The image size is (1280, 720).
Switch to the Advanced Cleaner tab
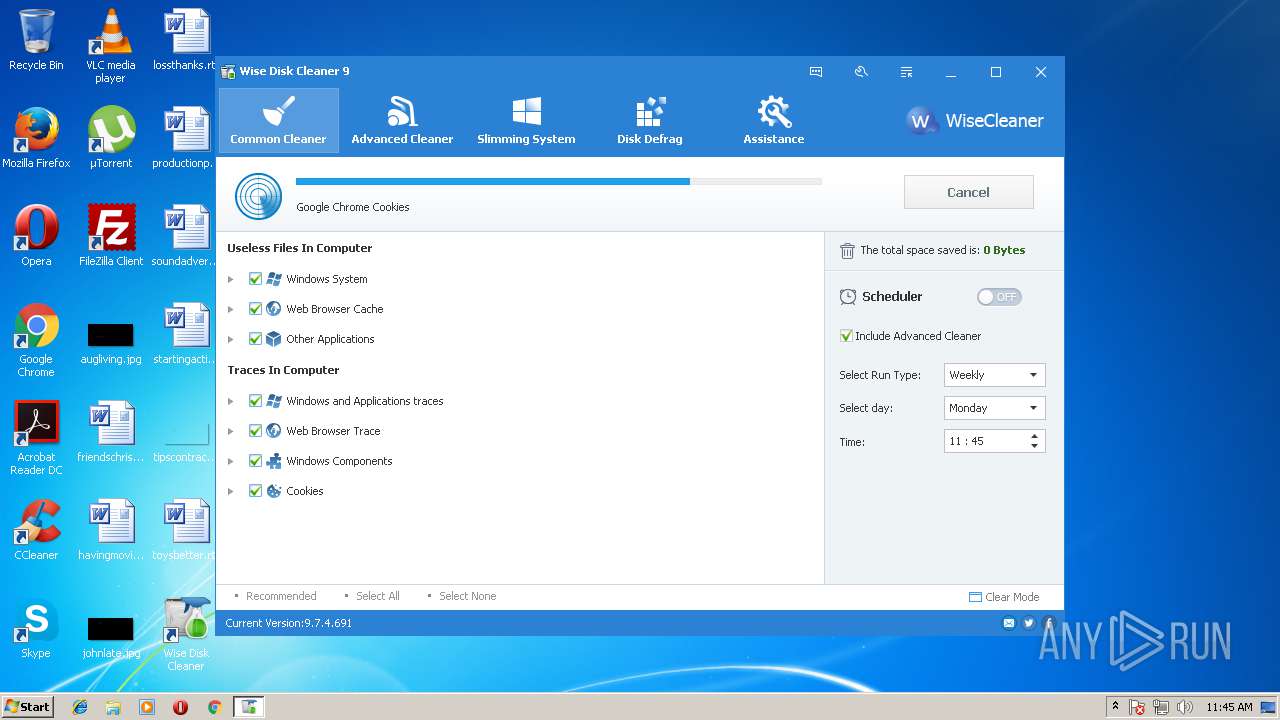click(402, 120)
